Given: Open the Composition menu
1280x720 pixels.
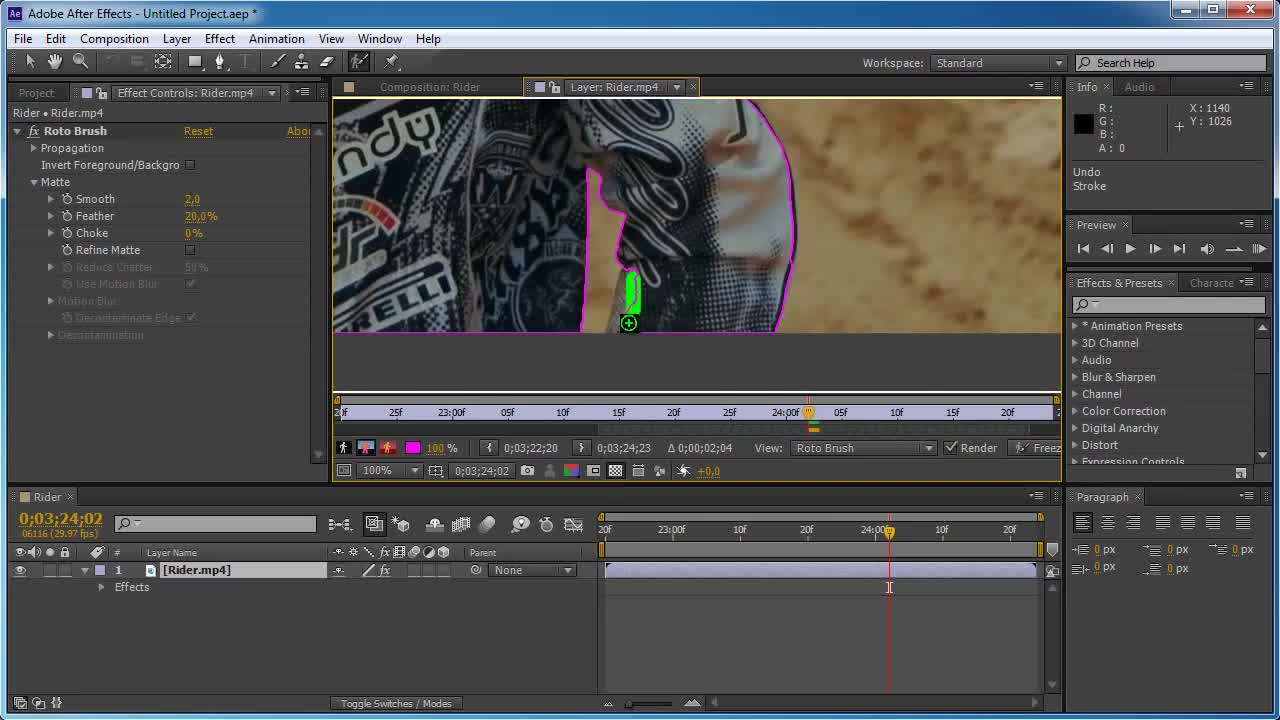Looking at the screenshot, I should (114, 39).
